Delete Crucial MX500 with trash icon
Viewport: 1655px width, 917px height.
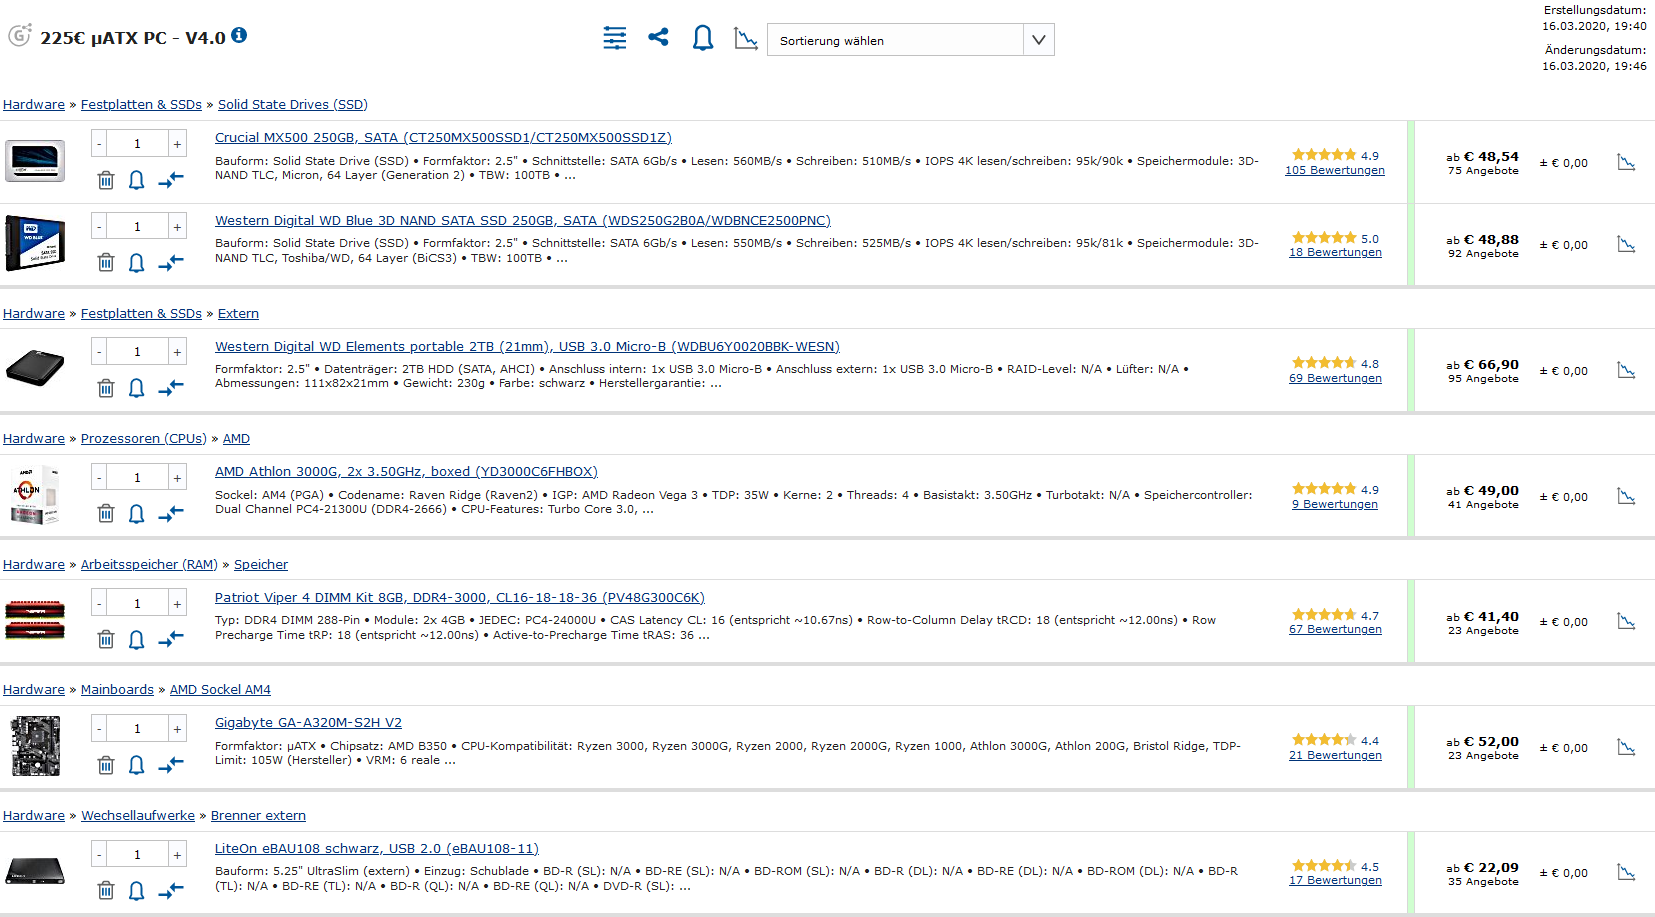pyautogui.click(x=106, y=180)
